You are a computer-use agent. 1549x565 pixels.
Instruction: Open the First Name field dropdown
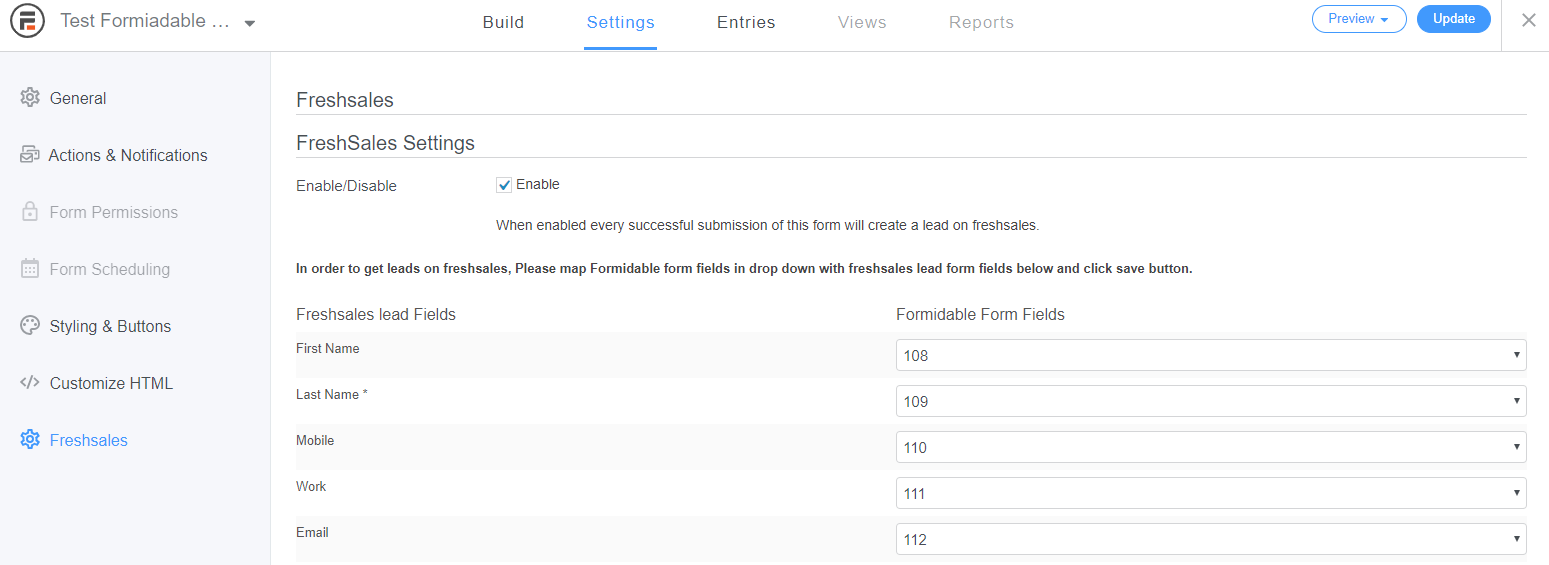[x=1210, y=355]
